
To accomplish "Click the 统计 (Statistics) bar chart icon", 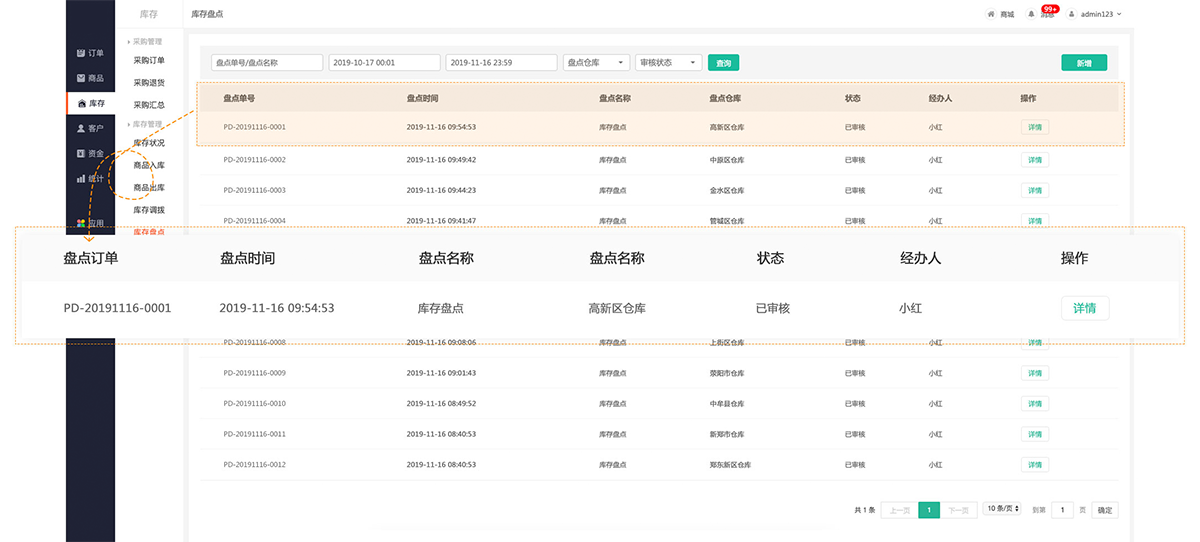I will [x=81, y=179].
